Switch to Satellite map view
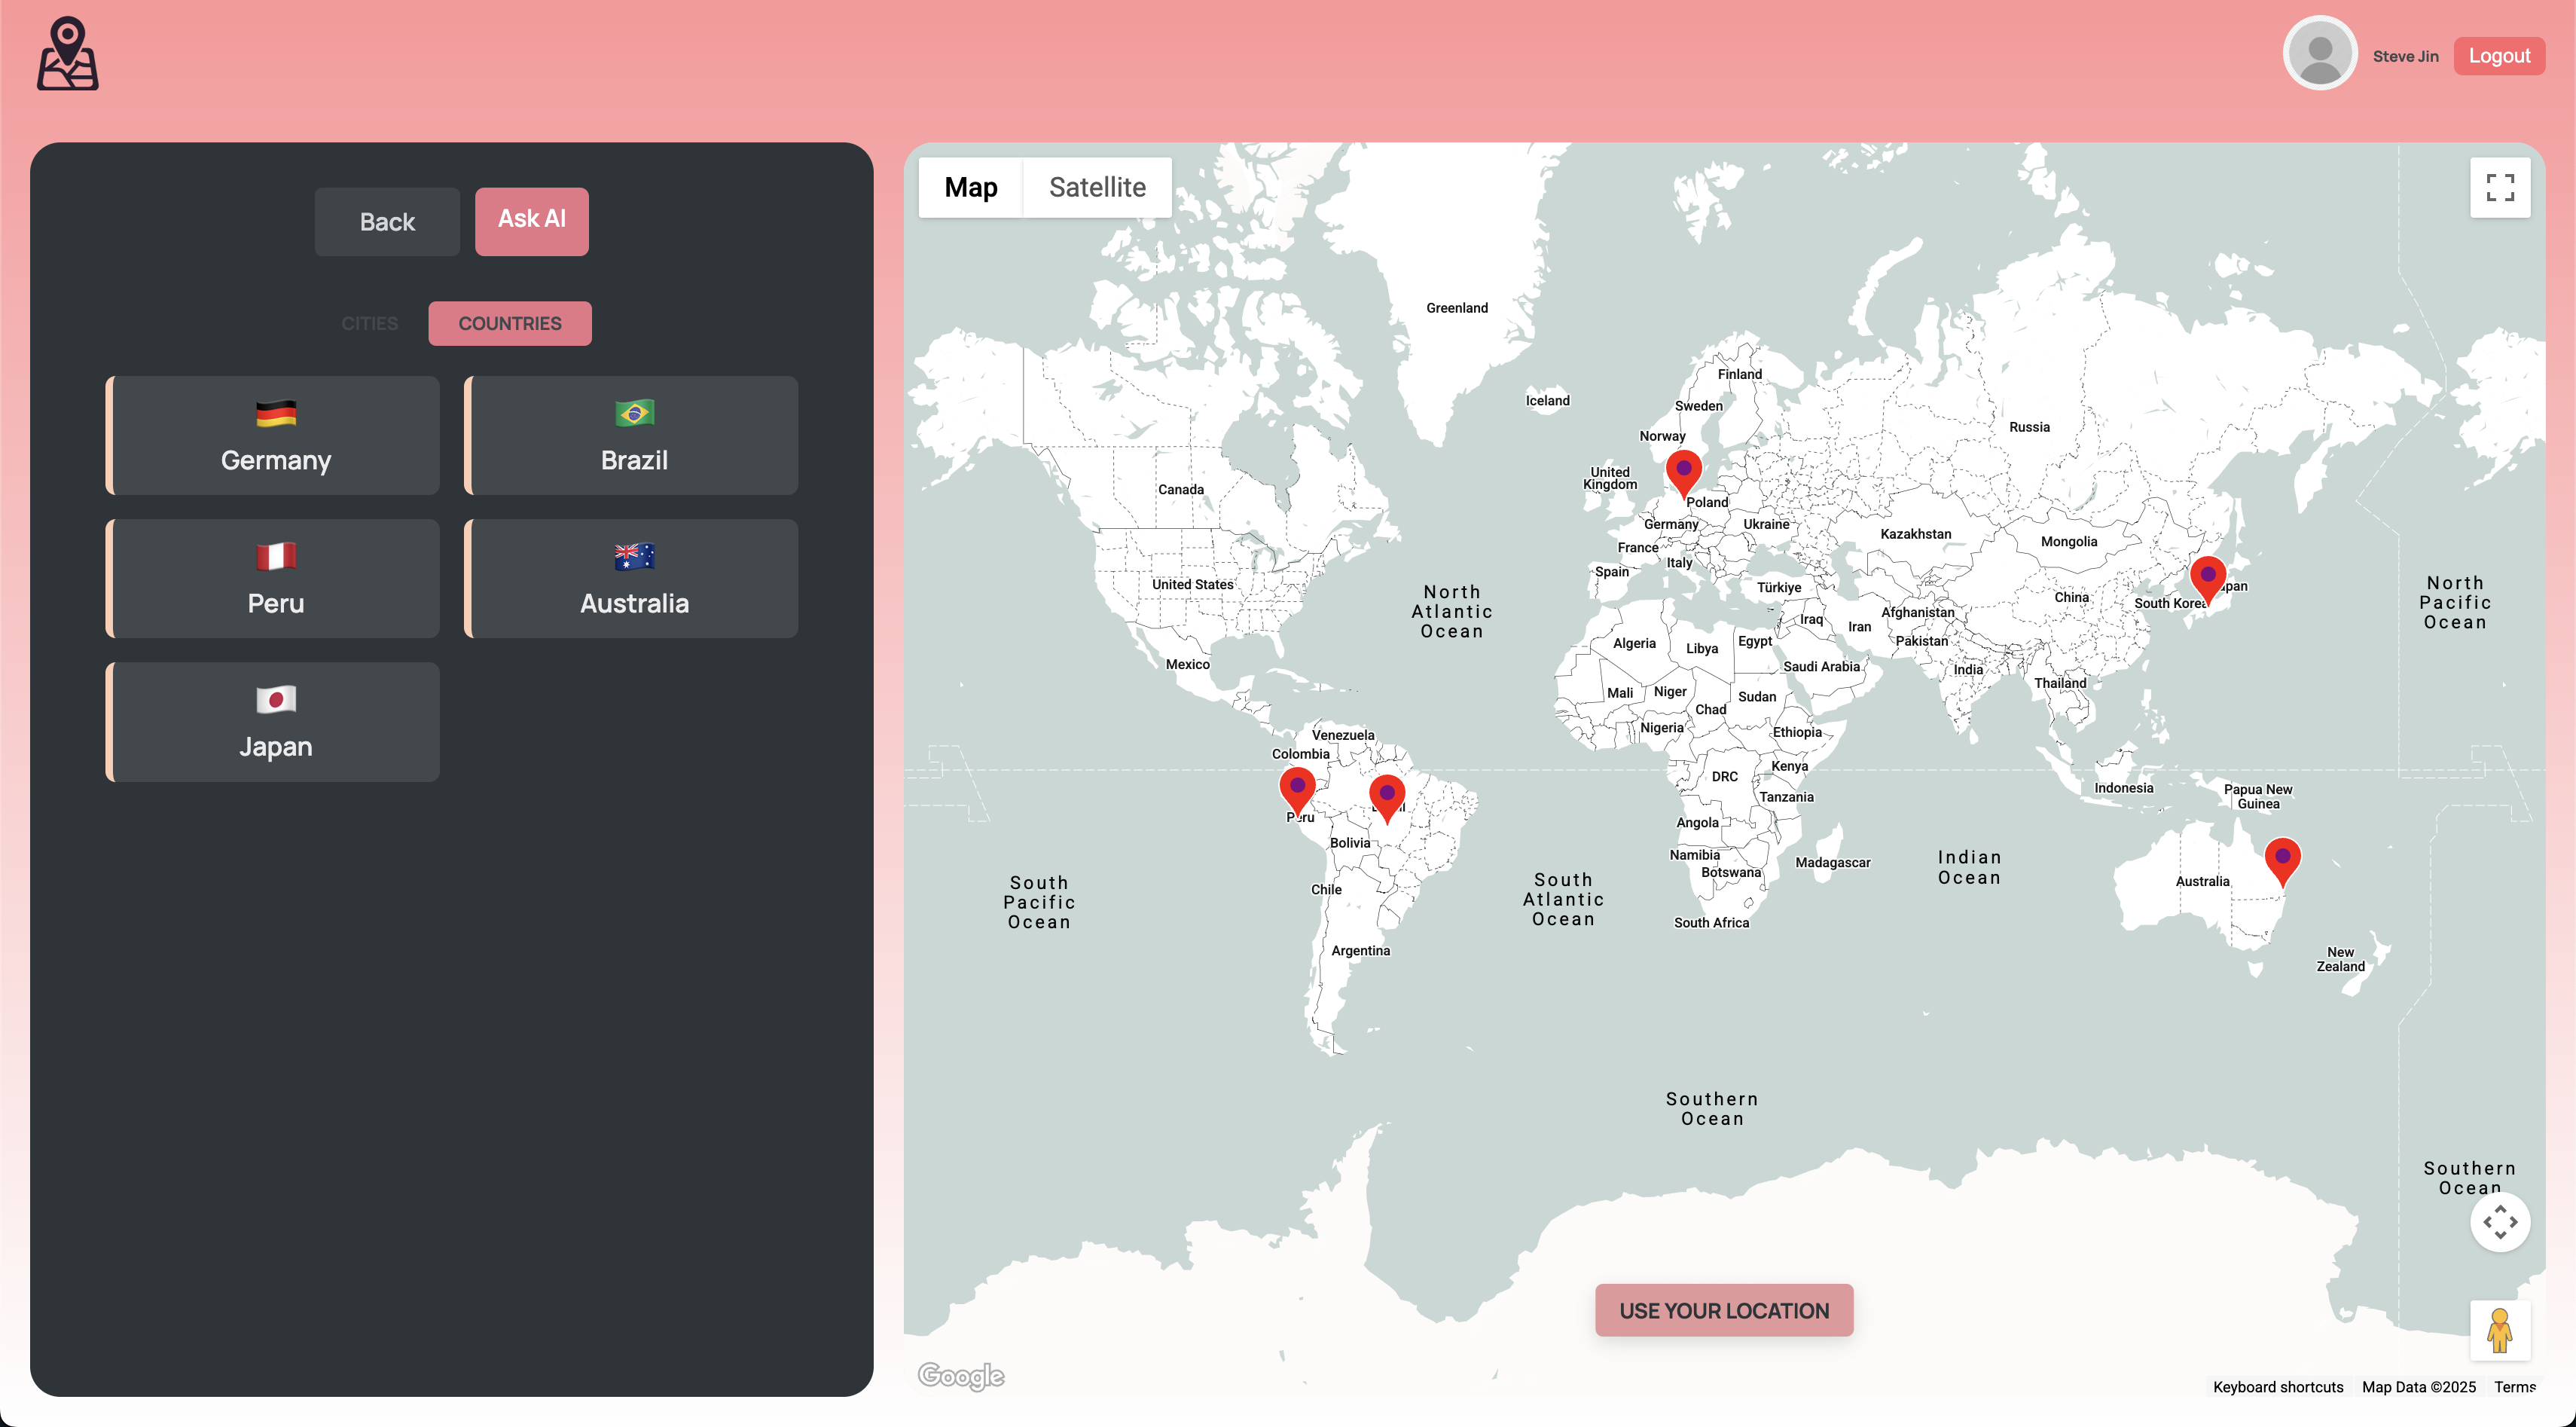This screenshot has width=2576, height=1427. (x=1096, y=187)
